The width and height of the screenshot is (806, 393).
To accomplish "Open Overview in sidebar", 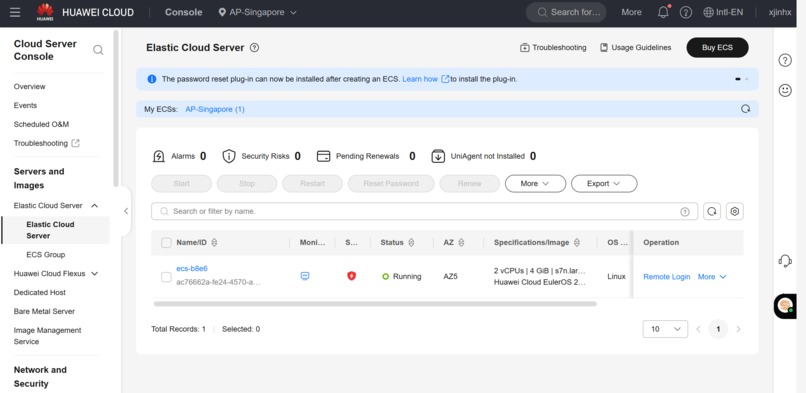I will (30, 86).
